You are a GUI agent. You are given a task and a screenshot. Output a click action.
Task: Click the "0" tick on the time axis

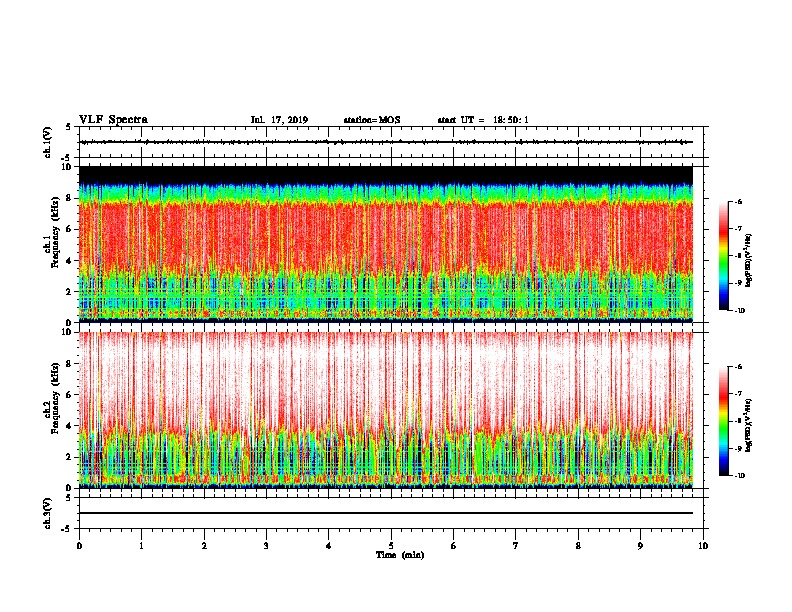tap(79, 545)
